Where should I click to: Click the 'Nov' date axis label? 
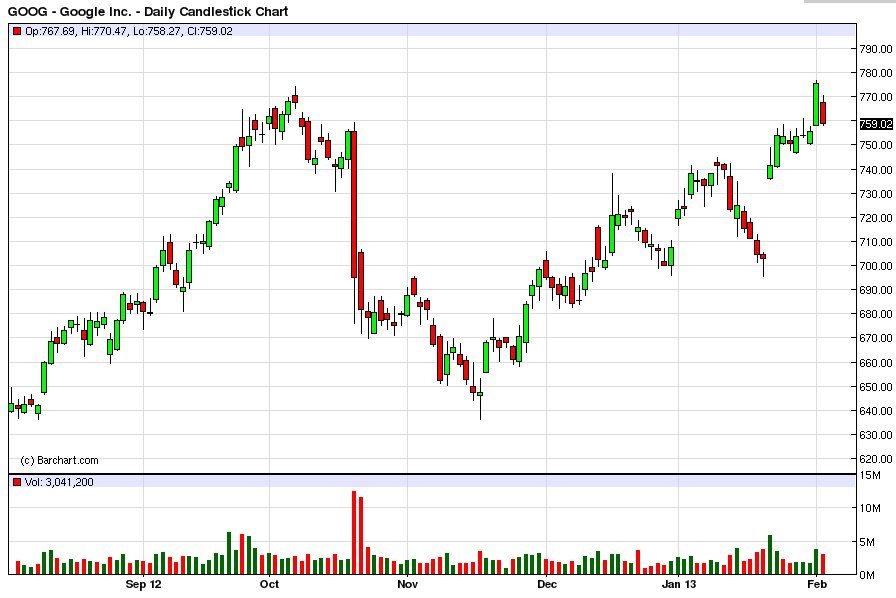point(407,584)
